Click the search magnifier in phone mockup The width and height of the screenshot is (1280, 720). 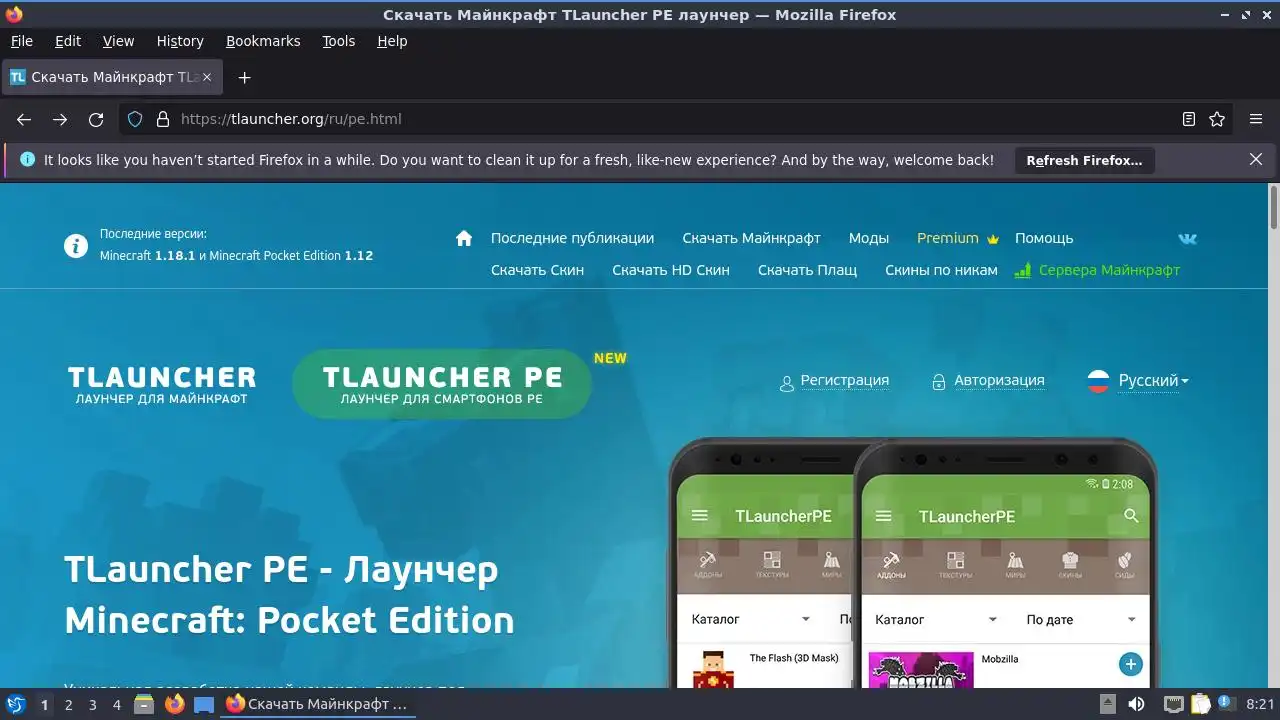(x=1131, y=516)
